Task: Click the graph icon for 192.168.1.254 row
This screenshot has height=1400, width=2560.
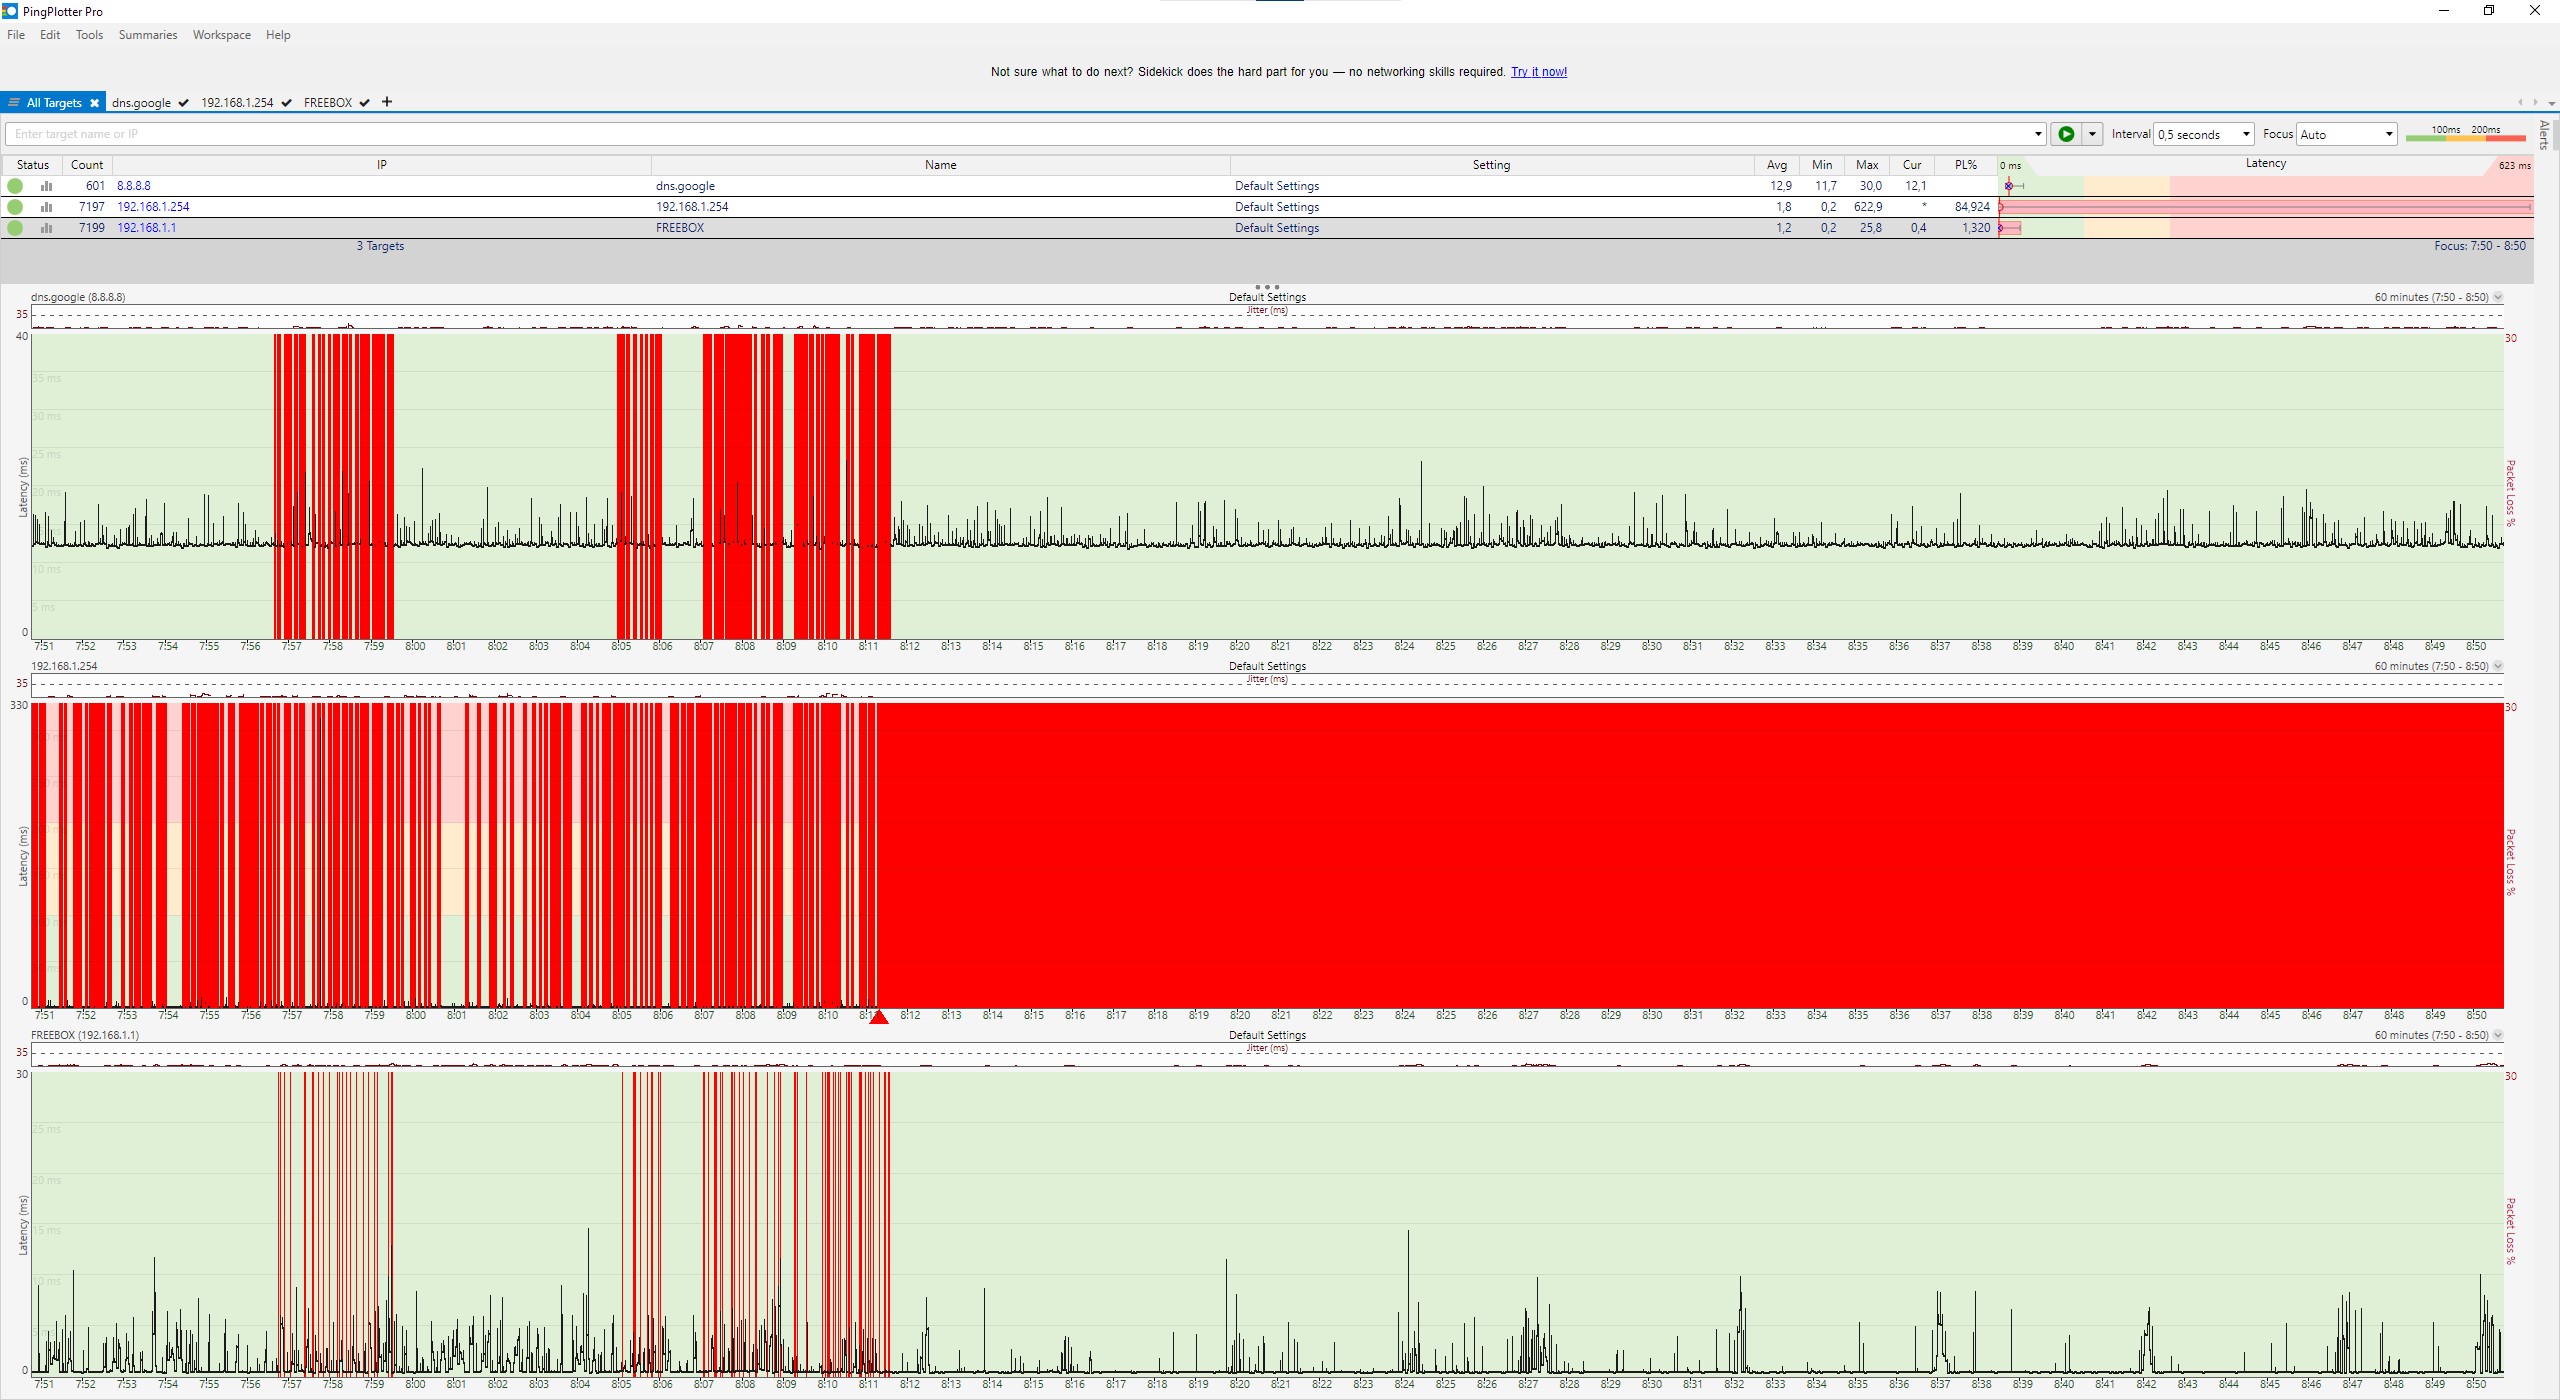Action: [46, 207]
